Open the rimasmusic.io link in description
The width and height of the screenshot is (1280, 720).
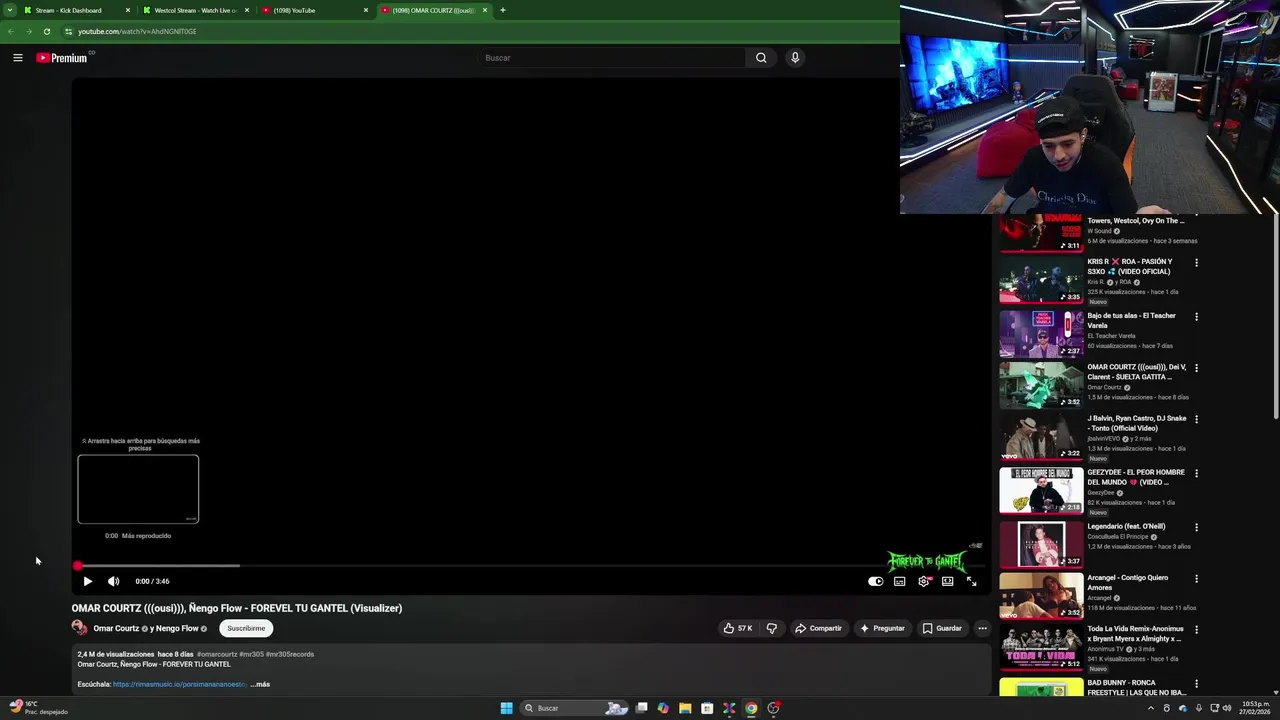point(180,684)
